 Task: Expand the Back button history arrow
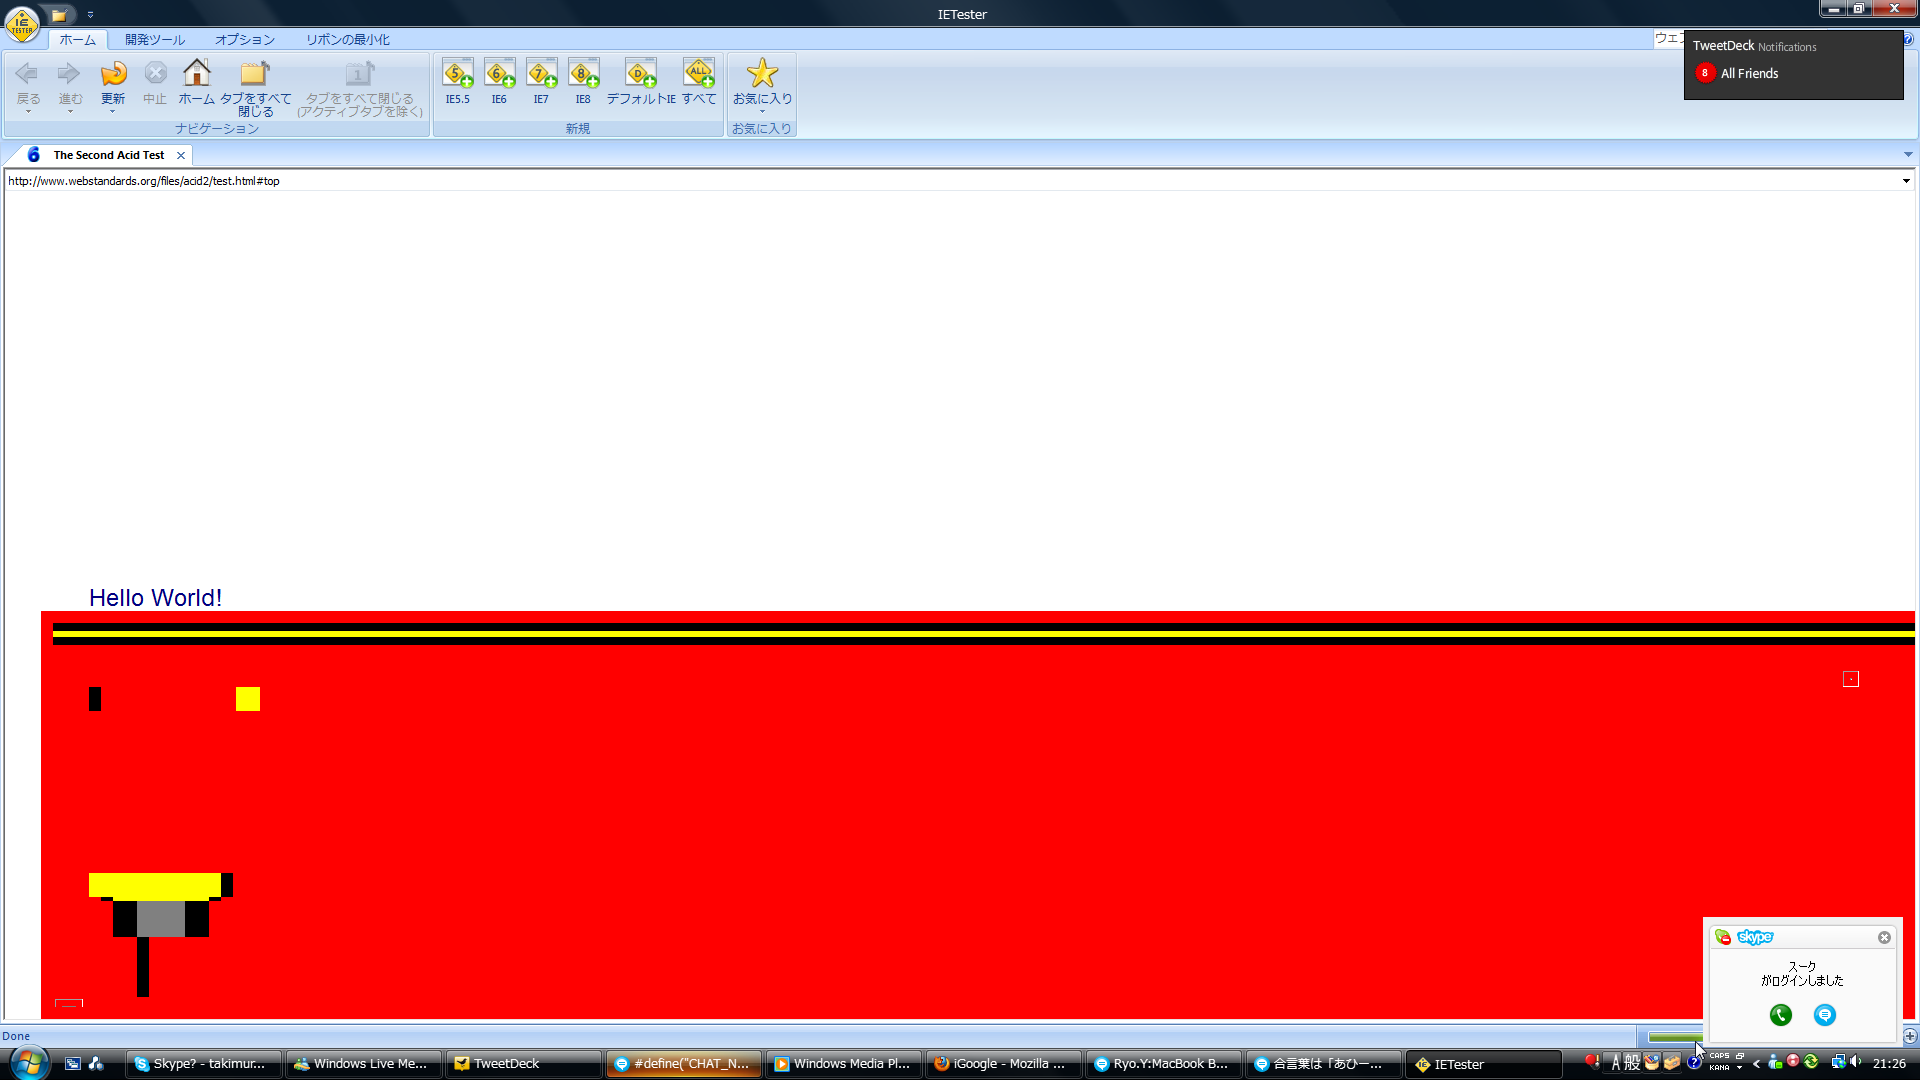pos(28,112)
